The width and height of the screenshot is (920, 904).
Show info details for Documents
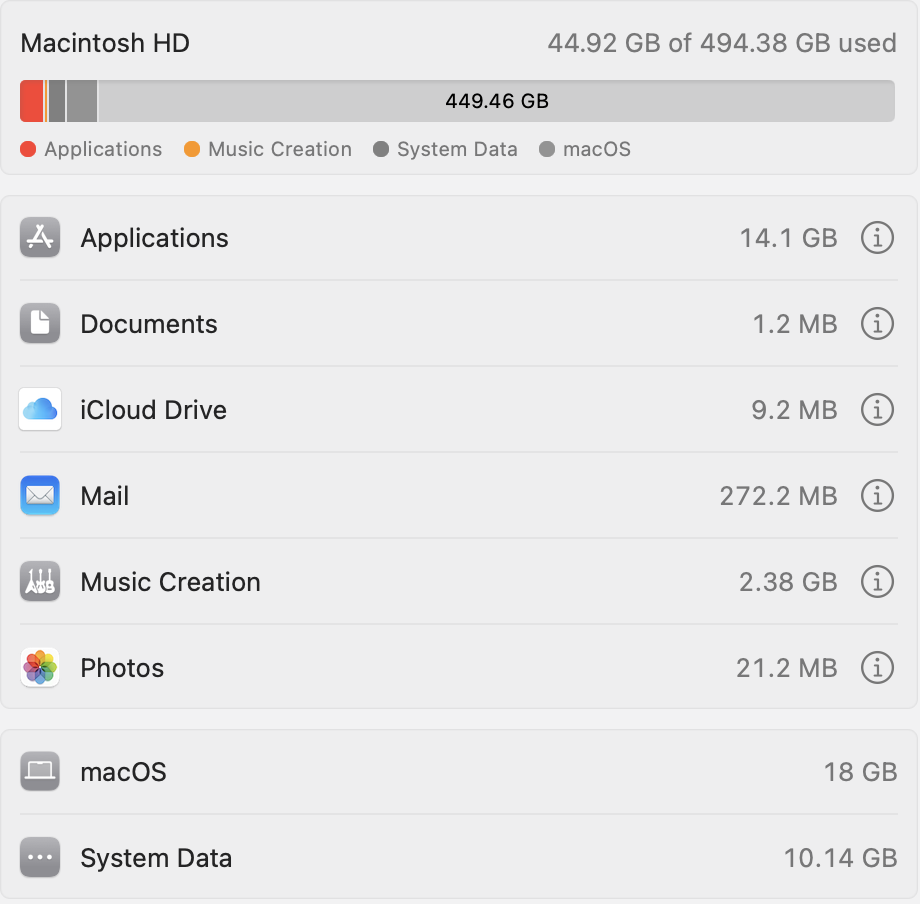[877, 324]
